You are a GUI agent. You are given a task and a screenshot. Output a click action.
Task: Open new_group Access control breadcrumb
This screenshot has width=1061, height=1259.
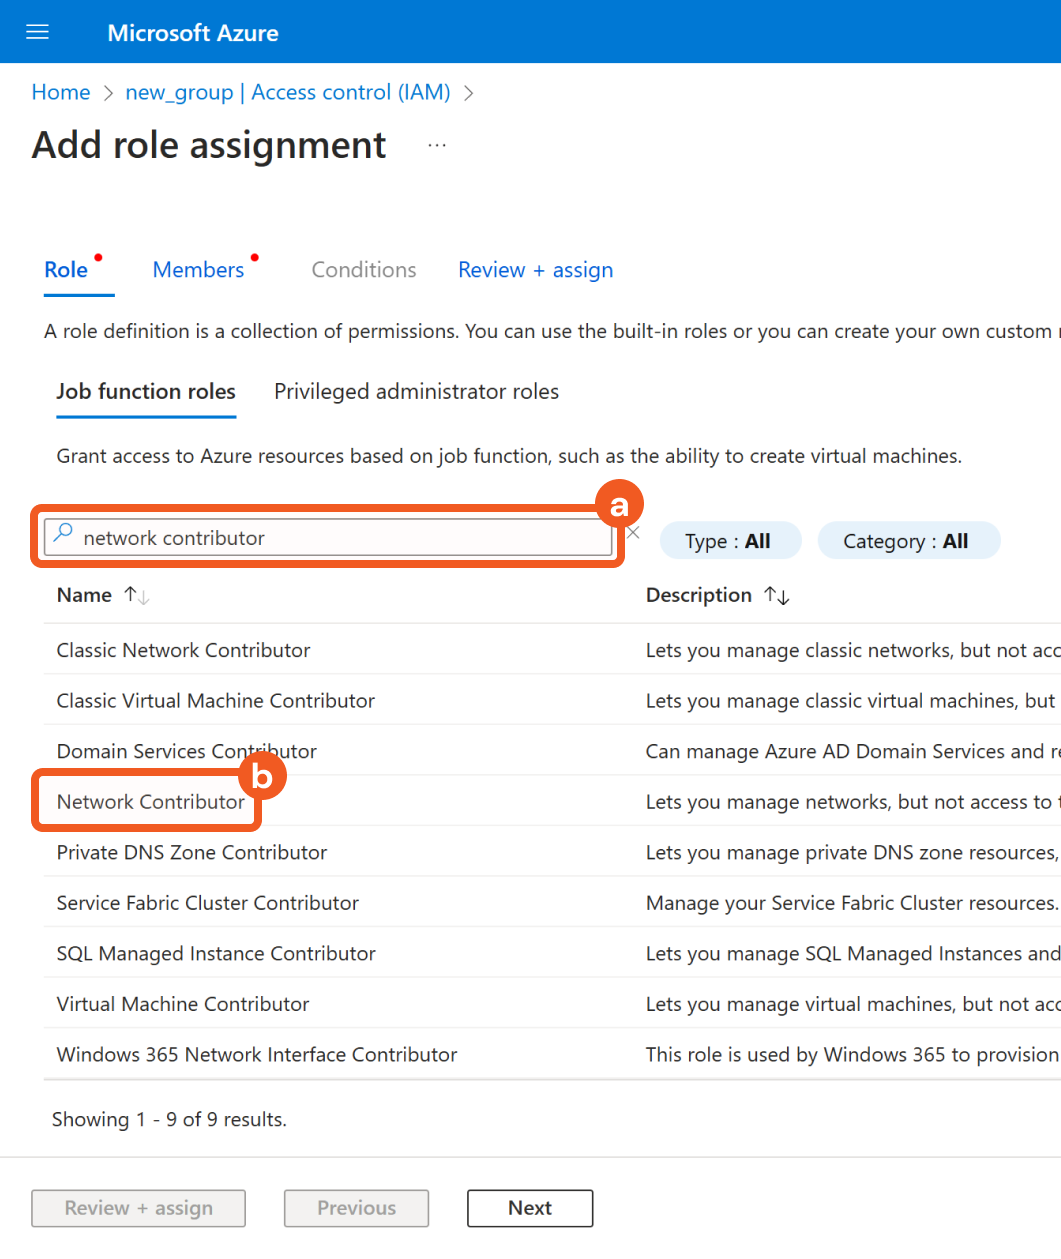(x=288, y=93)
